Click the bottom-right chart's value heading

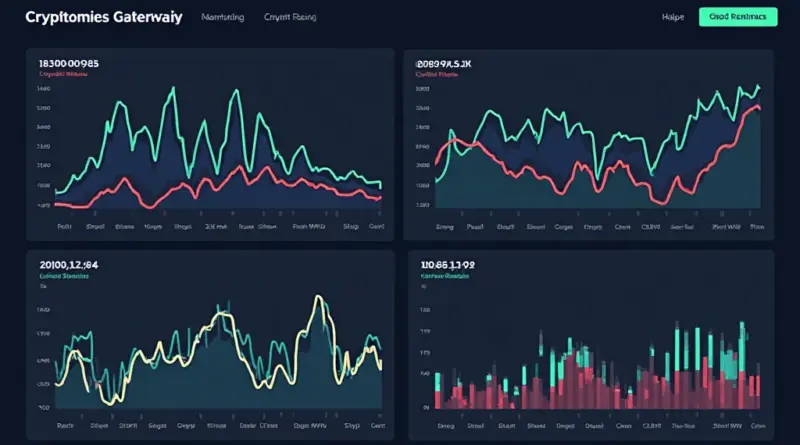click(x=449, y=265)
